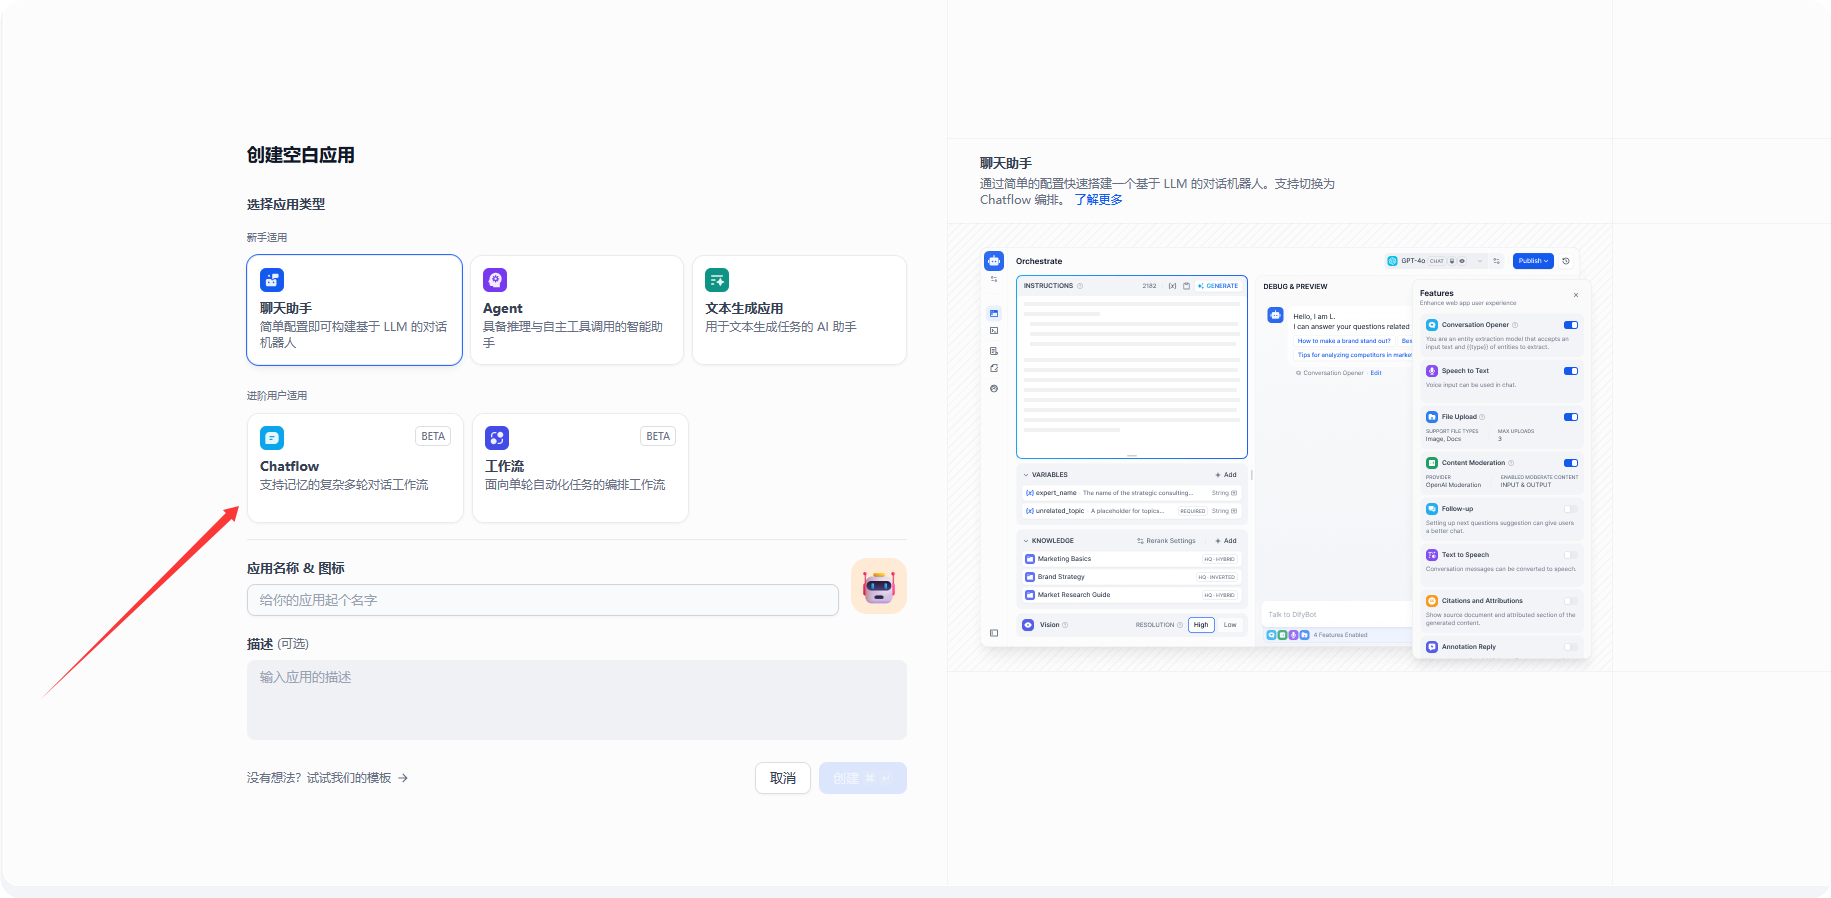The height and width of the screenshot is (898, 1831).
Task: Select the Chatflow app type icon
Action: click(x=272, y=438)
